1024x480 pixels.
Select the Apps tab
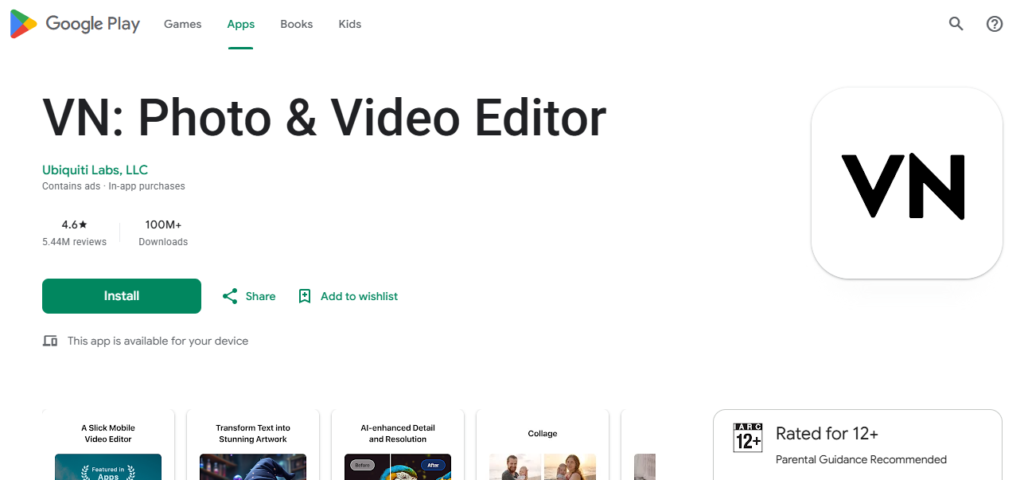240,24
